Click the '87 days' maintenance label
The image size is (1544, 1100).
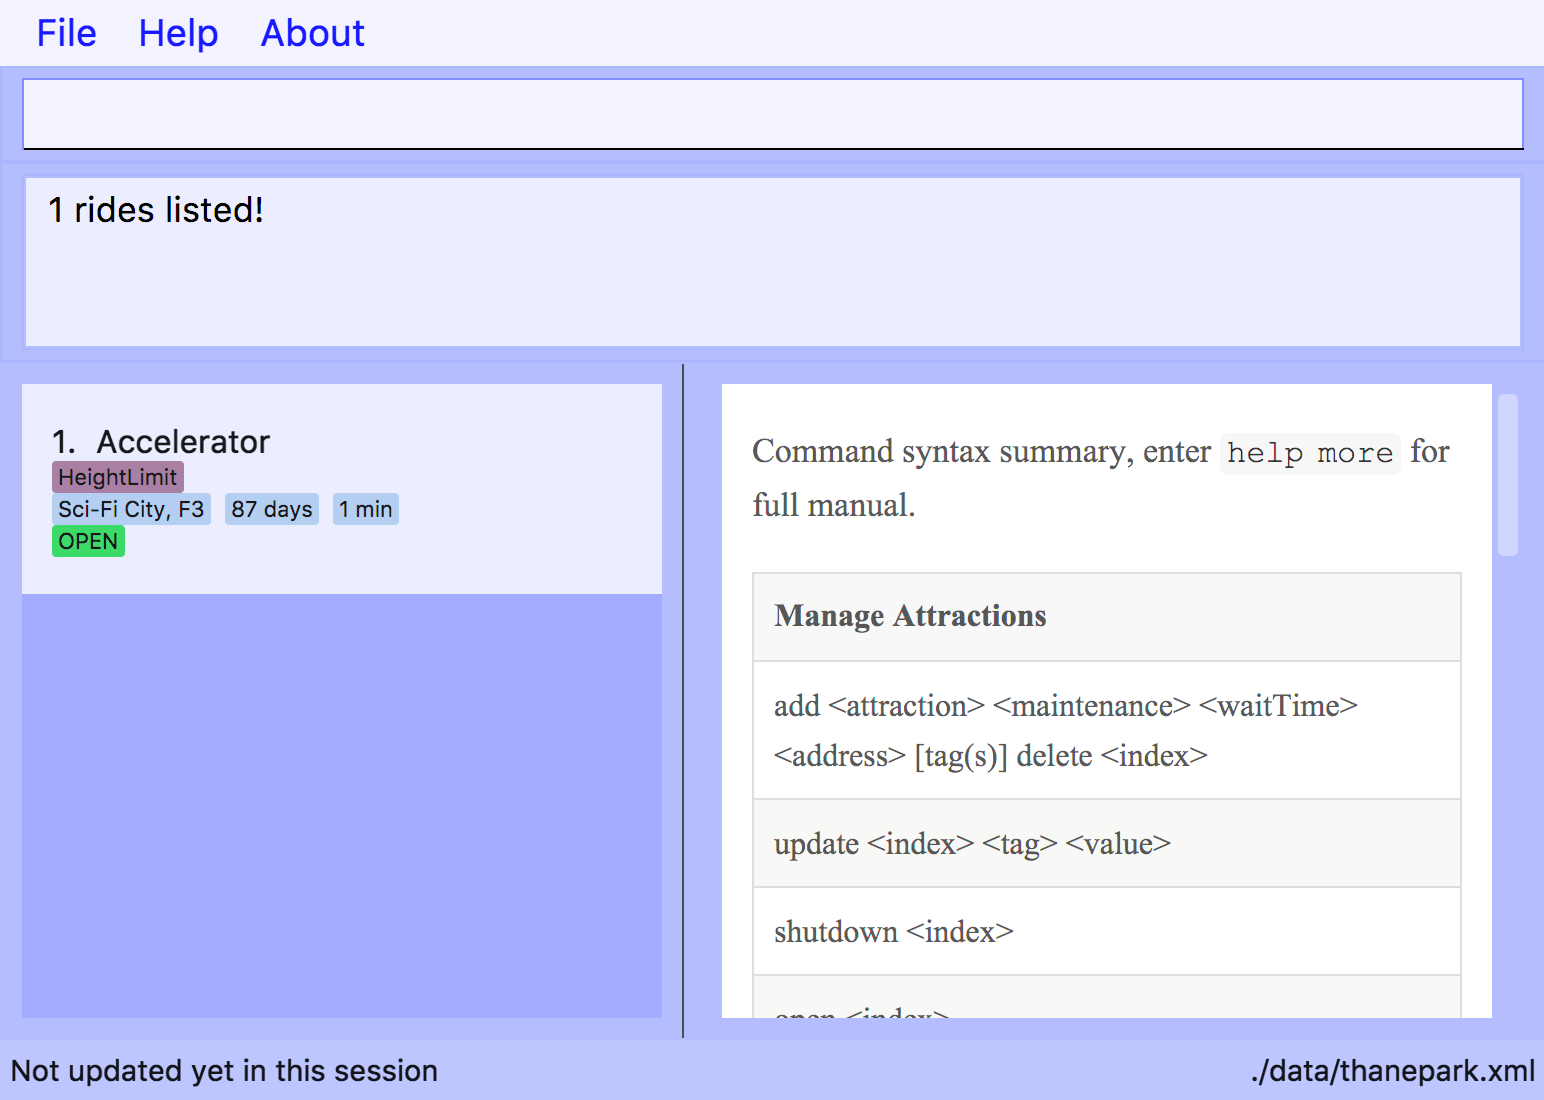(x=272, y=509)
